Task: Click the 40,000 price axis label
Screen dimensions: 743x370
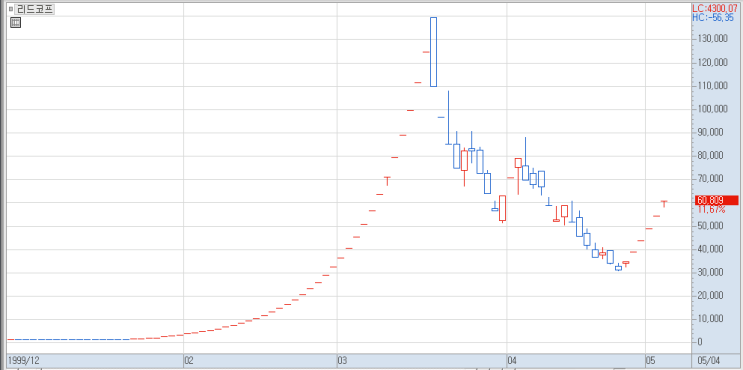Action: click(x=710, y=249)
